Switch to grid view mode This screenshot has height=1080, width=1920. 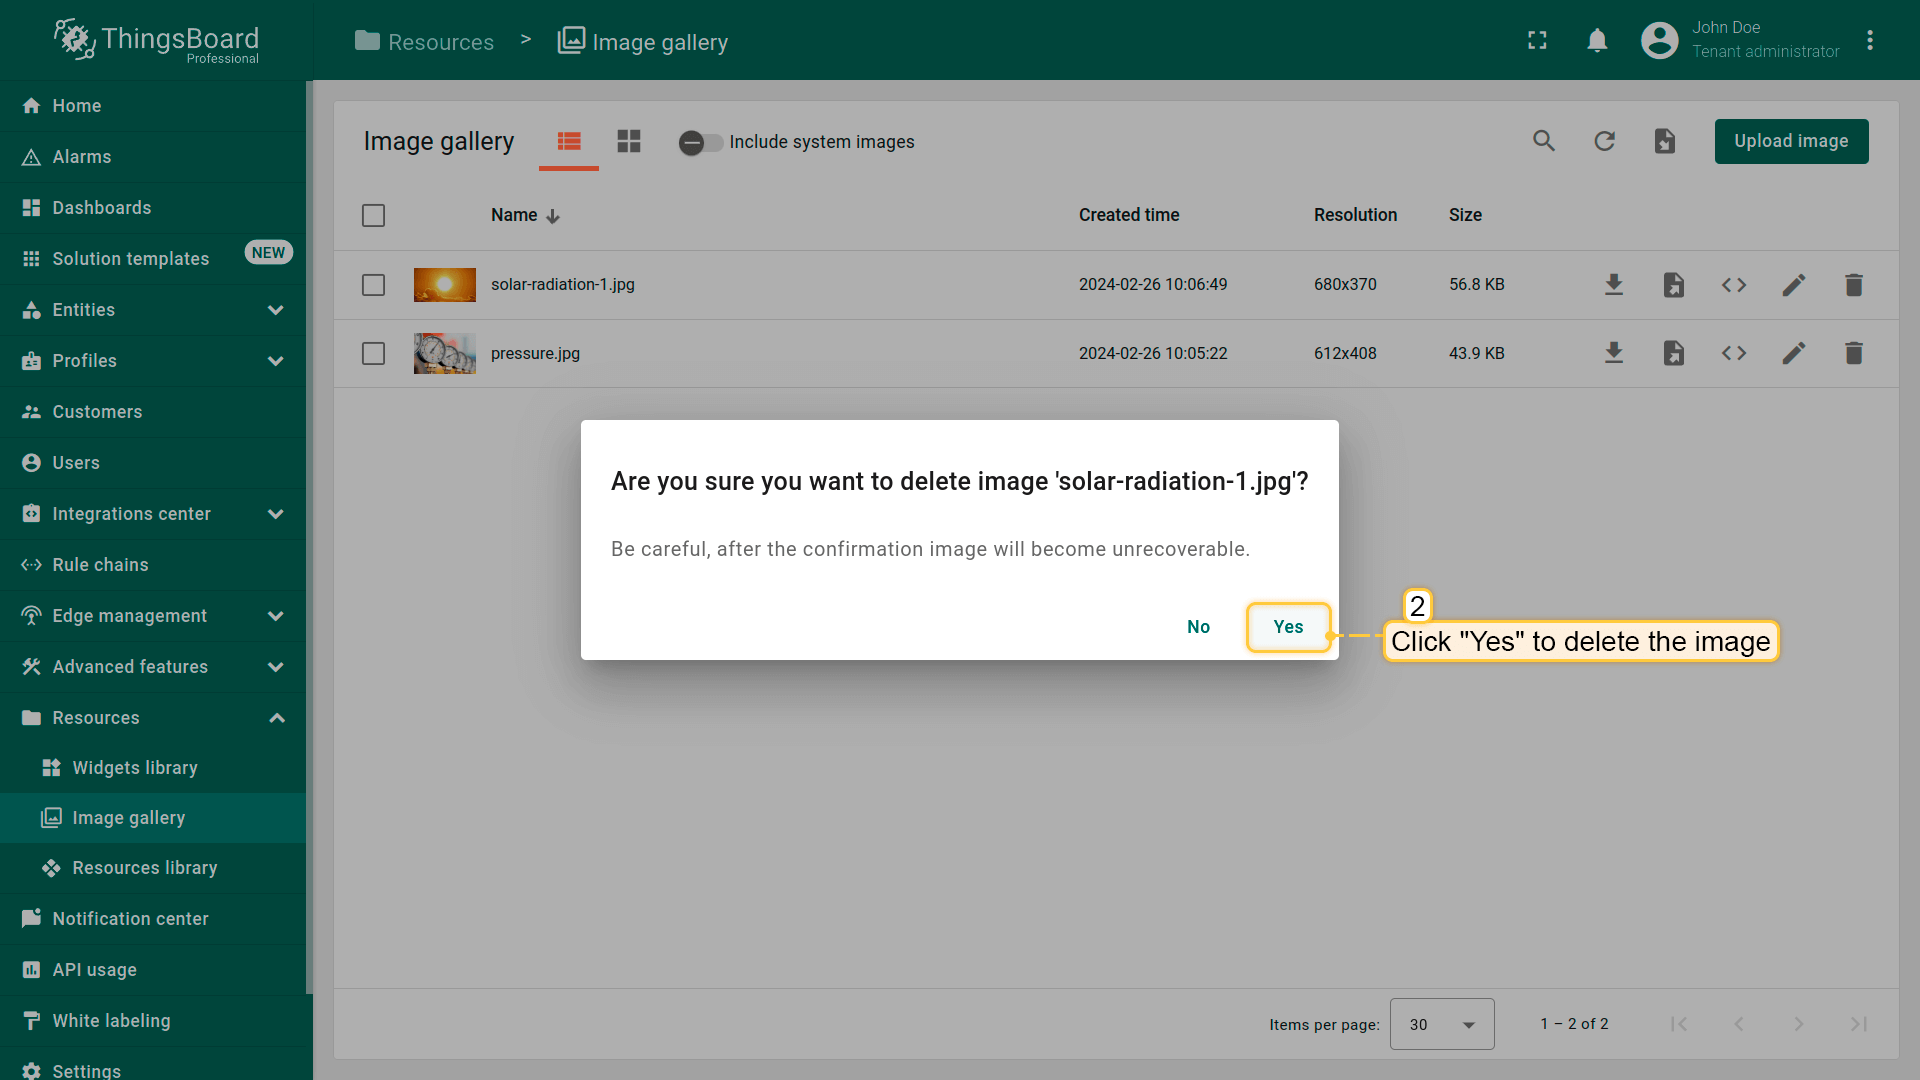[628, 141]
